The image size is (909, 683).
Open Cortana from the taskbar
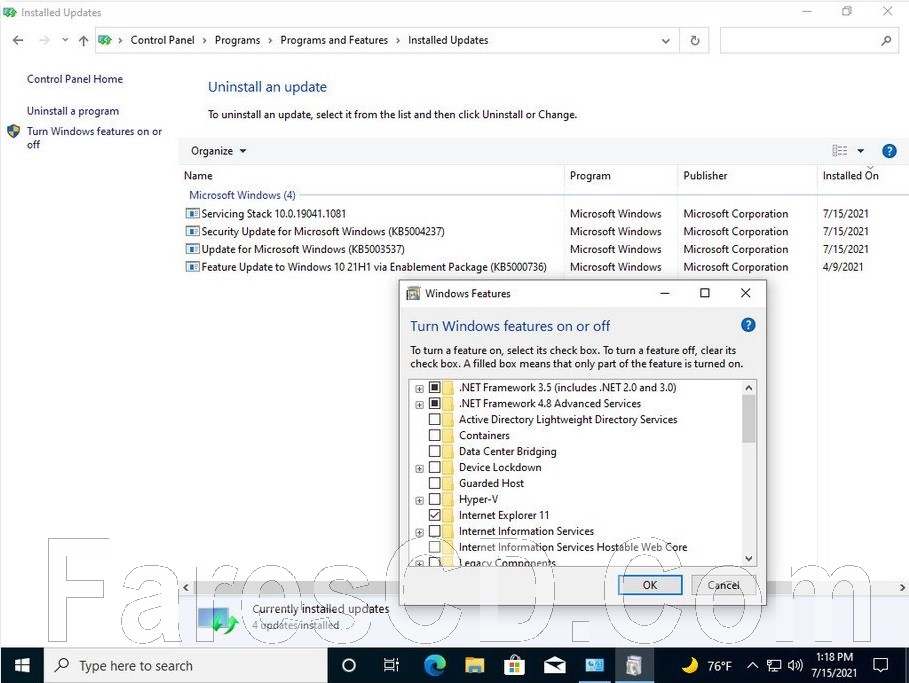(x=348, y=665)
